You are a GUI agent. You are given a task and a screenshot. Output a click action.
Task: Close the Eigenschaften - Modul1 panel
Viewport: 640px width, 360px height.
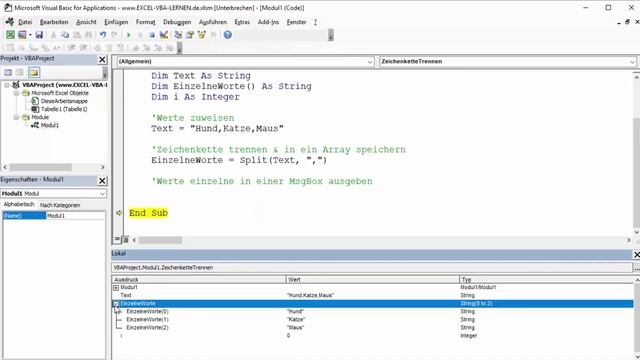click(x=102, y=180)
